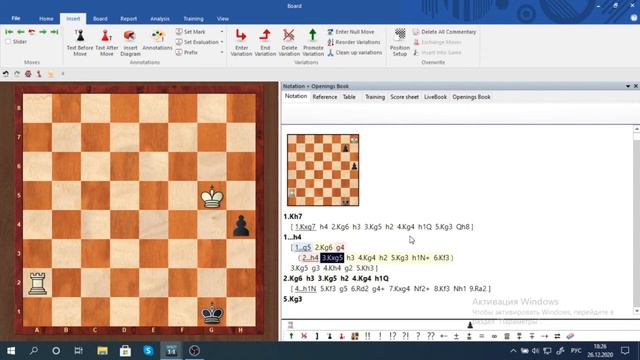Click the Prefix button
This screenshot has height=360, width=640.
[187, 52]
